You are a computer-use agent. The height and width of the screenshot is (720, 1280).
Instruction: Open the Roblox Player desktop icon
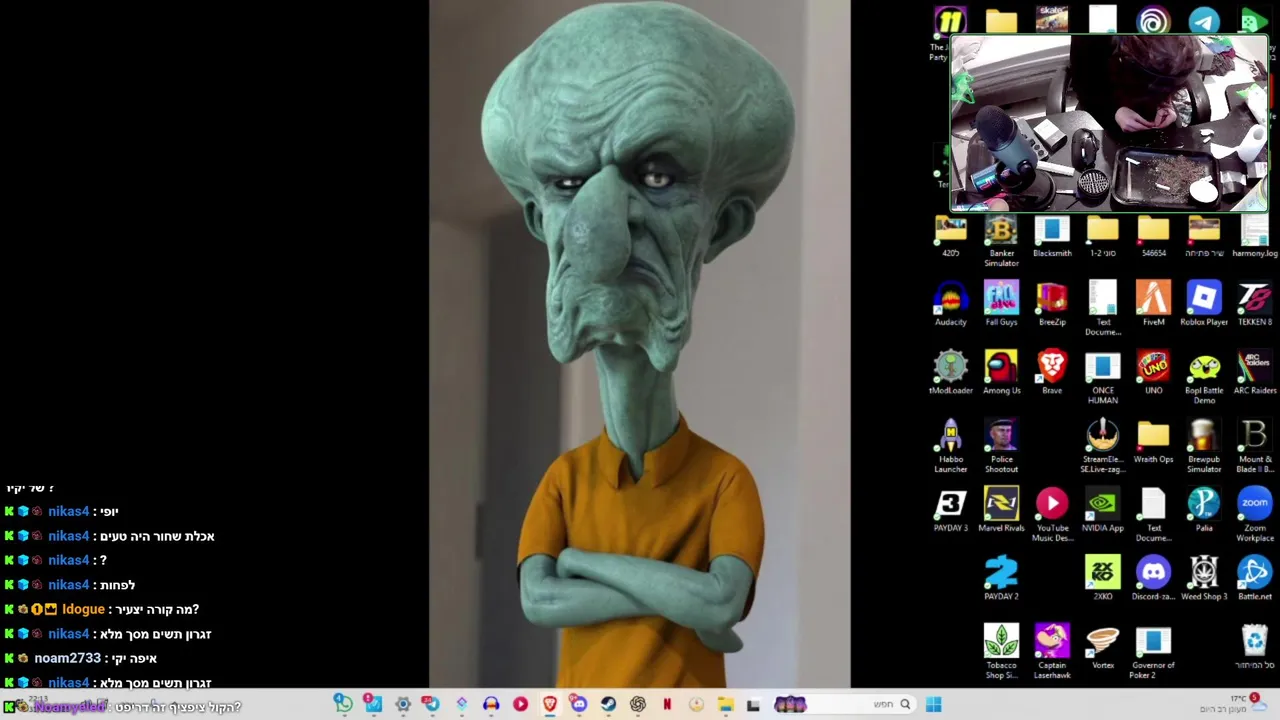(x=1204, y=305)
